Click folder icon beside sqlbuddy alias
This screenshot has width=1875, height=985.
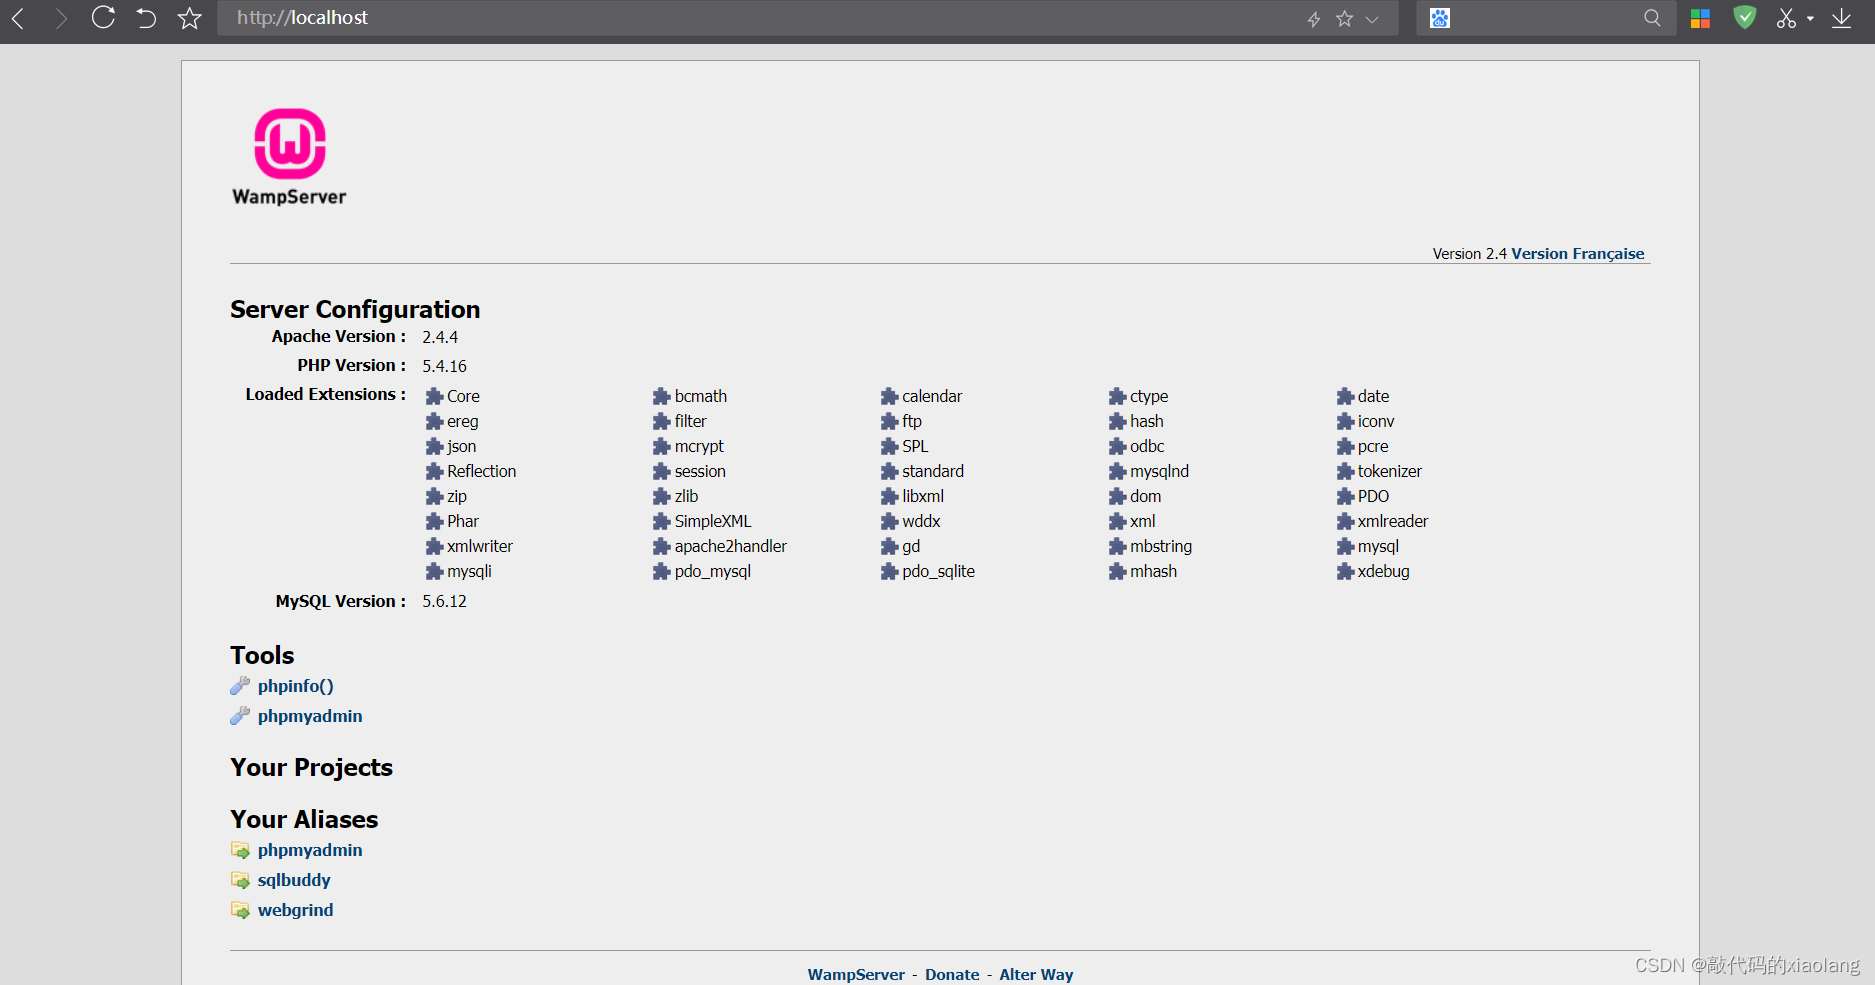(x=240, y=880)
